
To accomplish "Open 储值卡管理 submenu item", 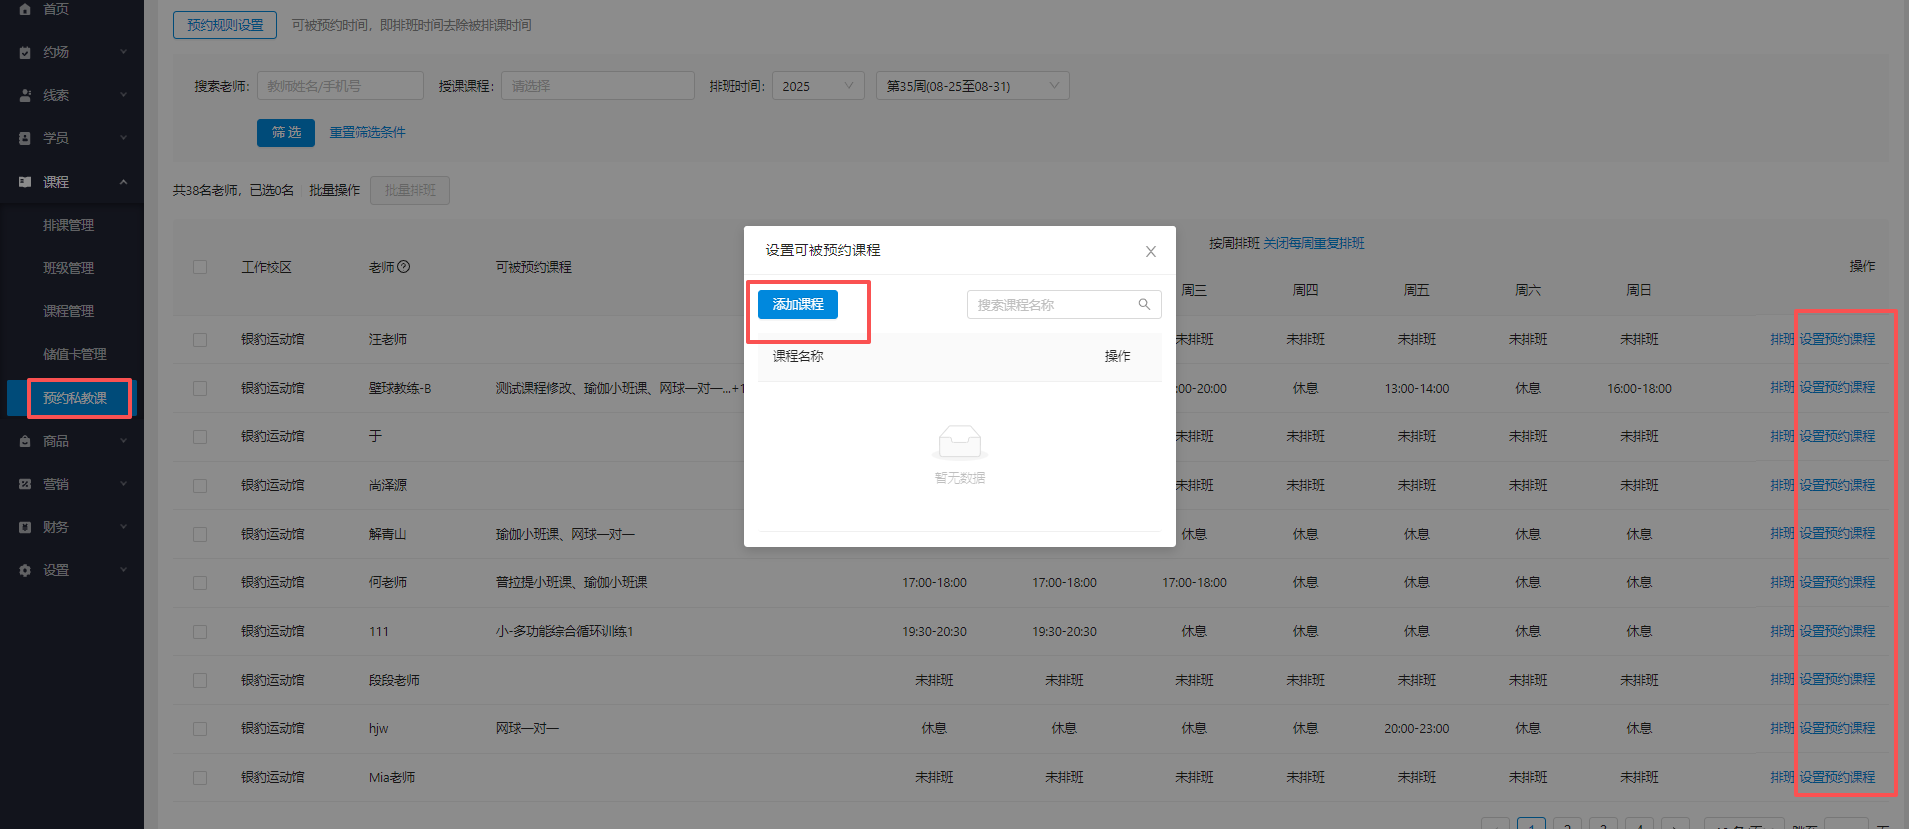I will tap(74, 354).
